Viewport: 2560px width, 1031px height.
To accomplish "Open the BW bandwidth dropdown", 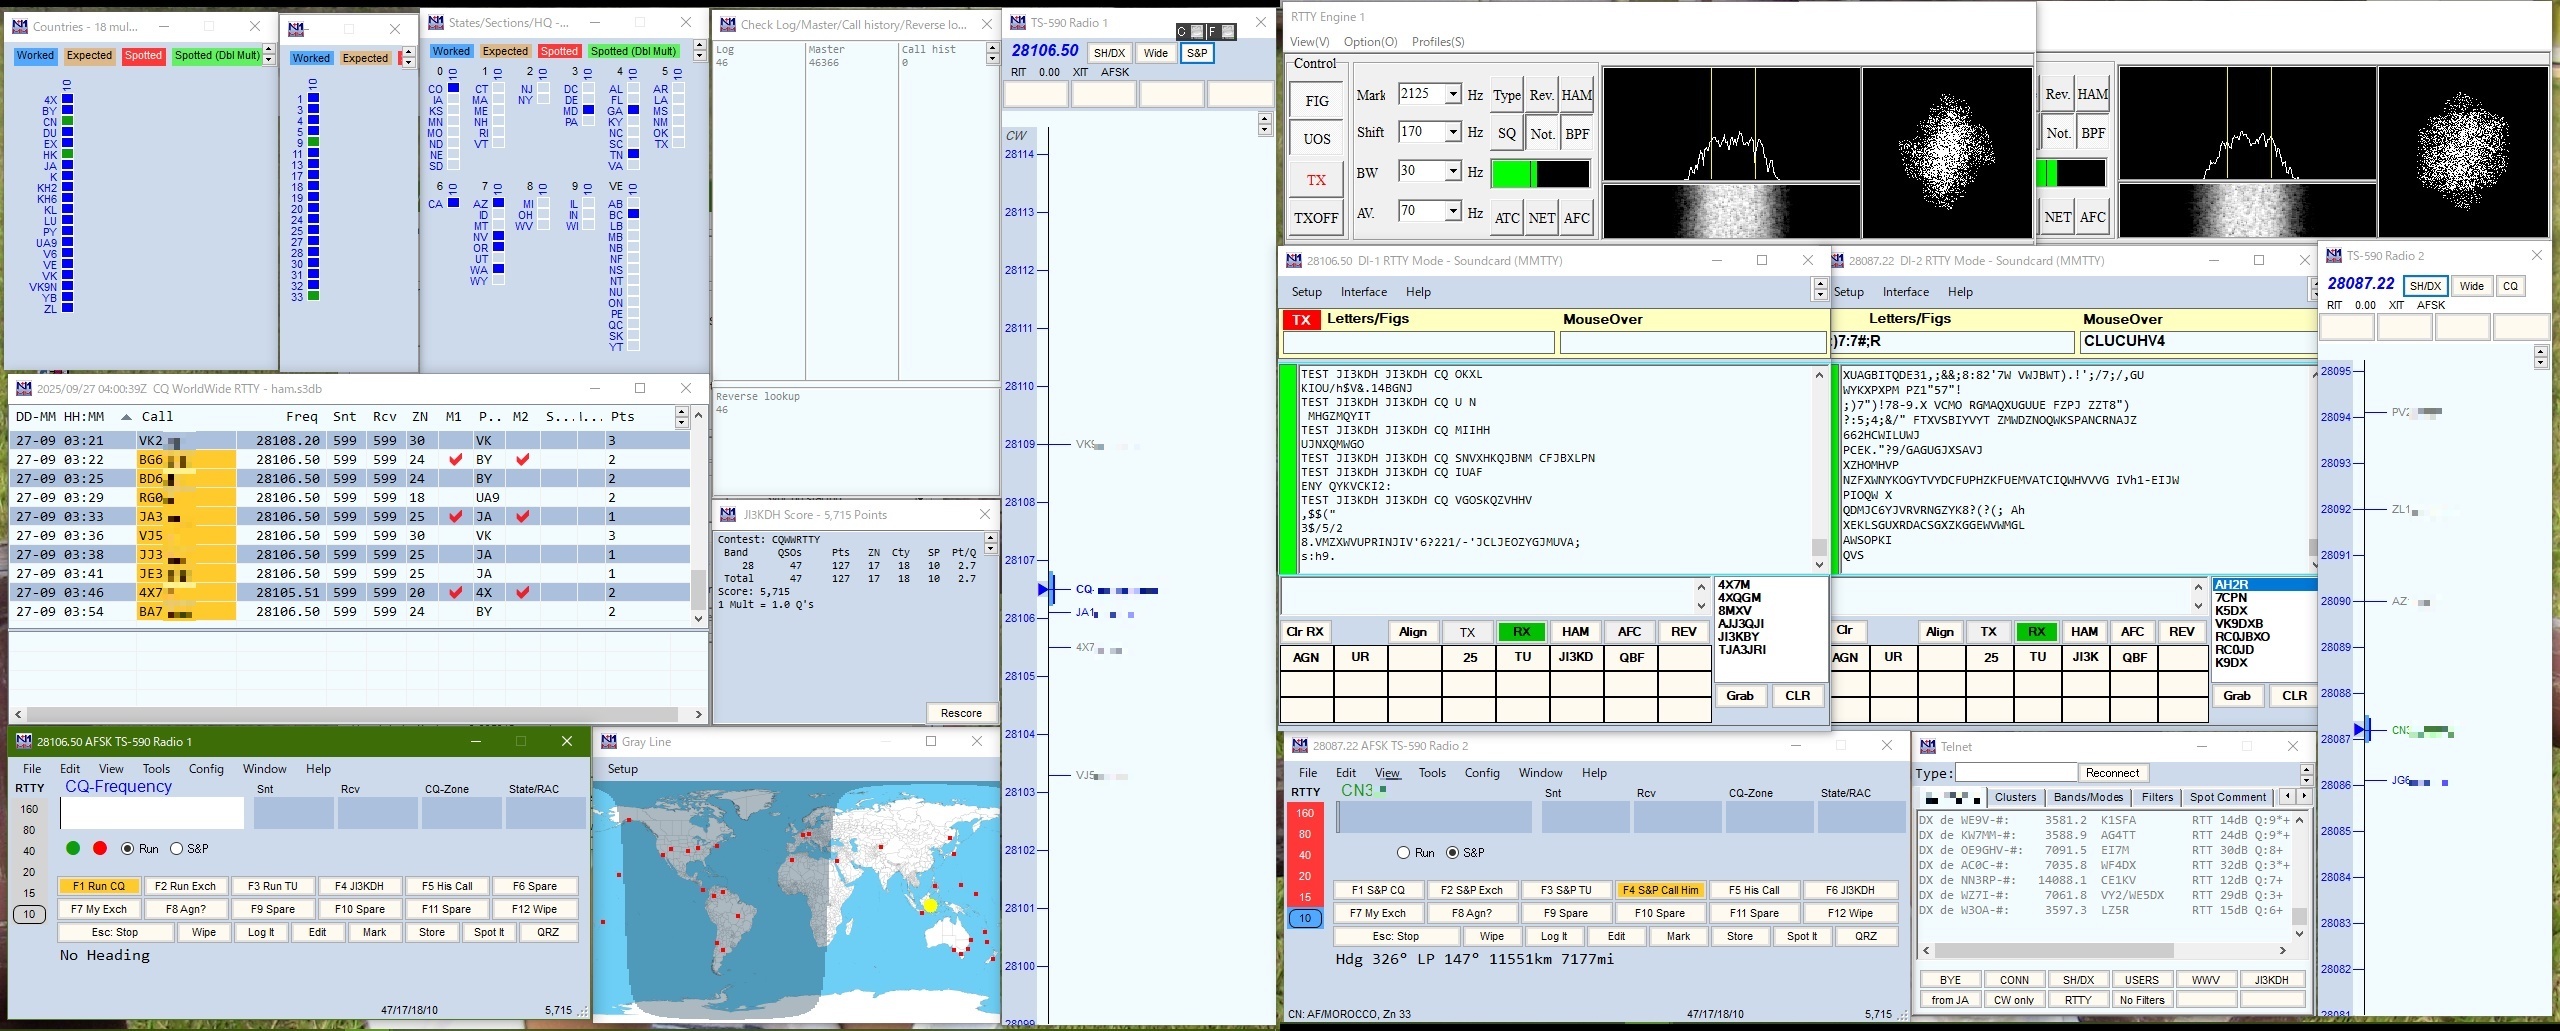I will tap(1453, 171).
